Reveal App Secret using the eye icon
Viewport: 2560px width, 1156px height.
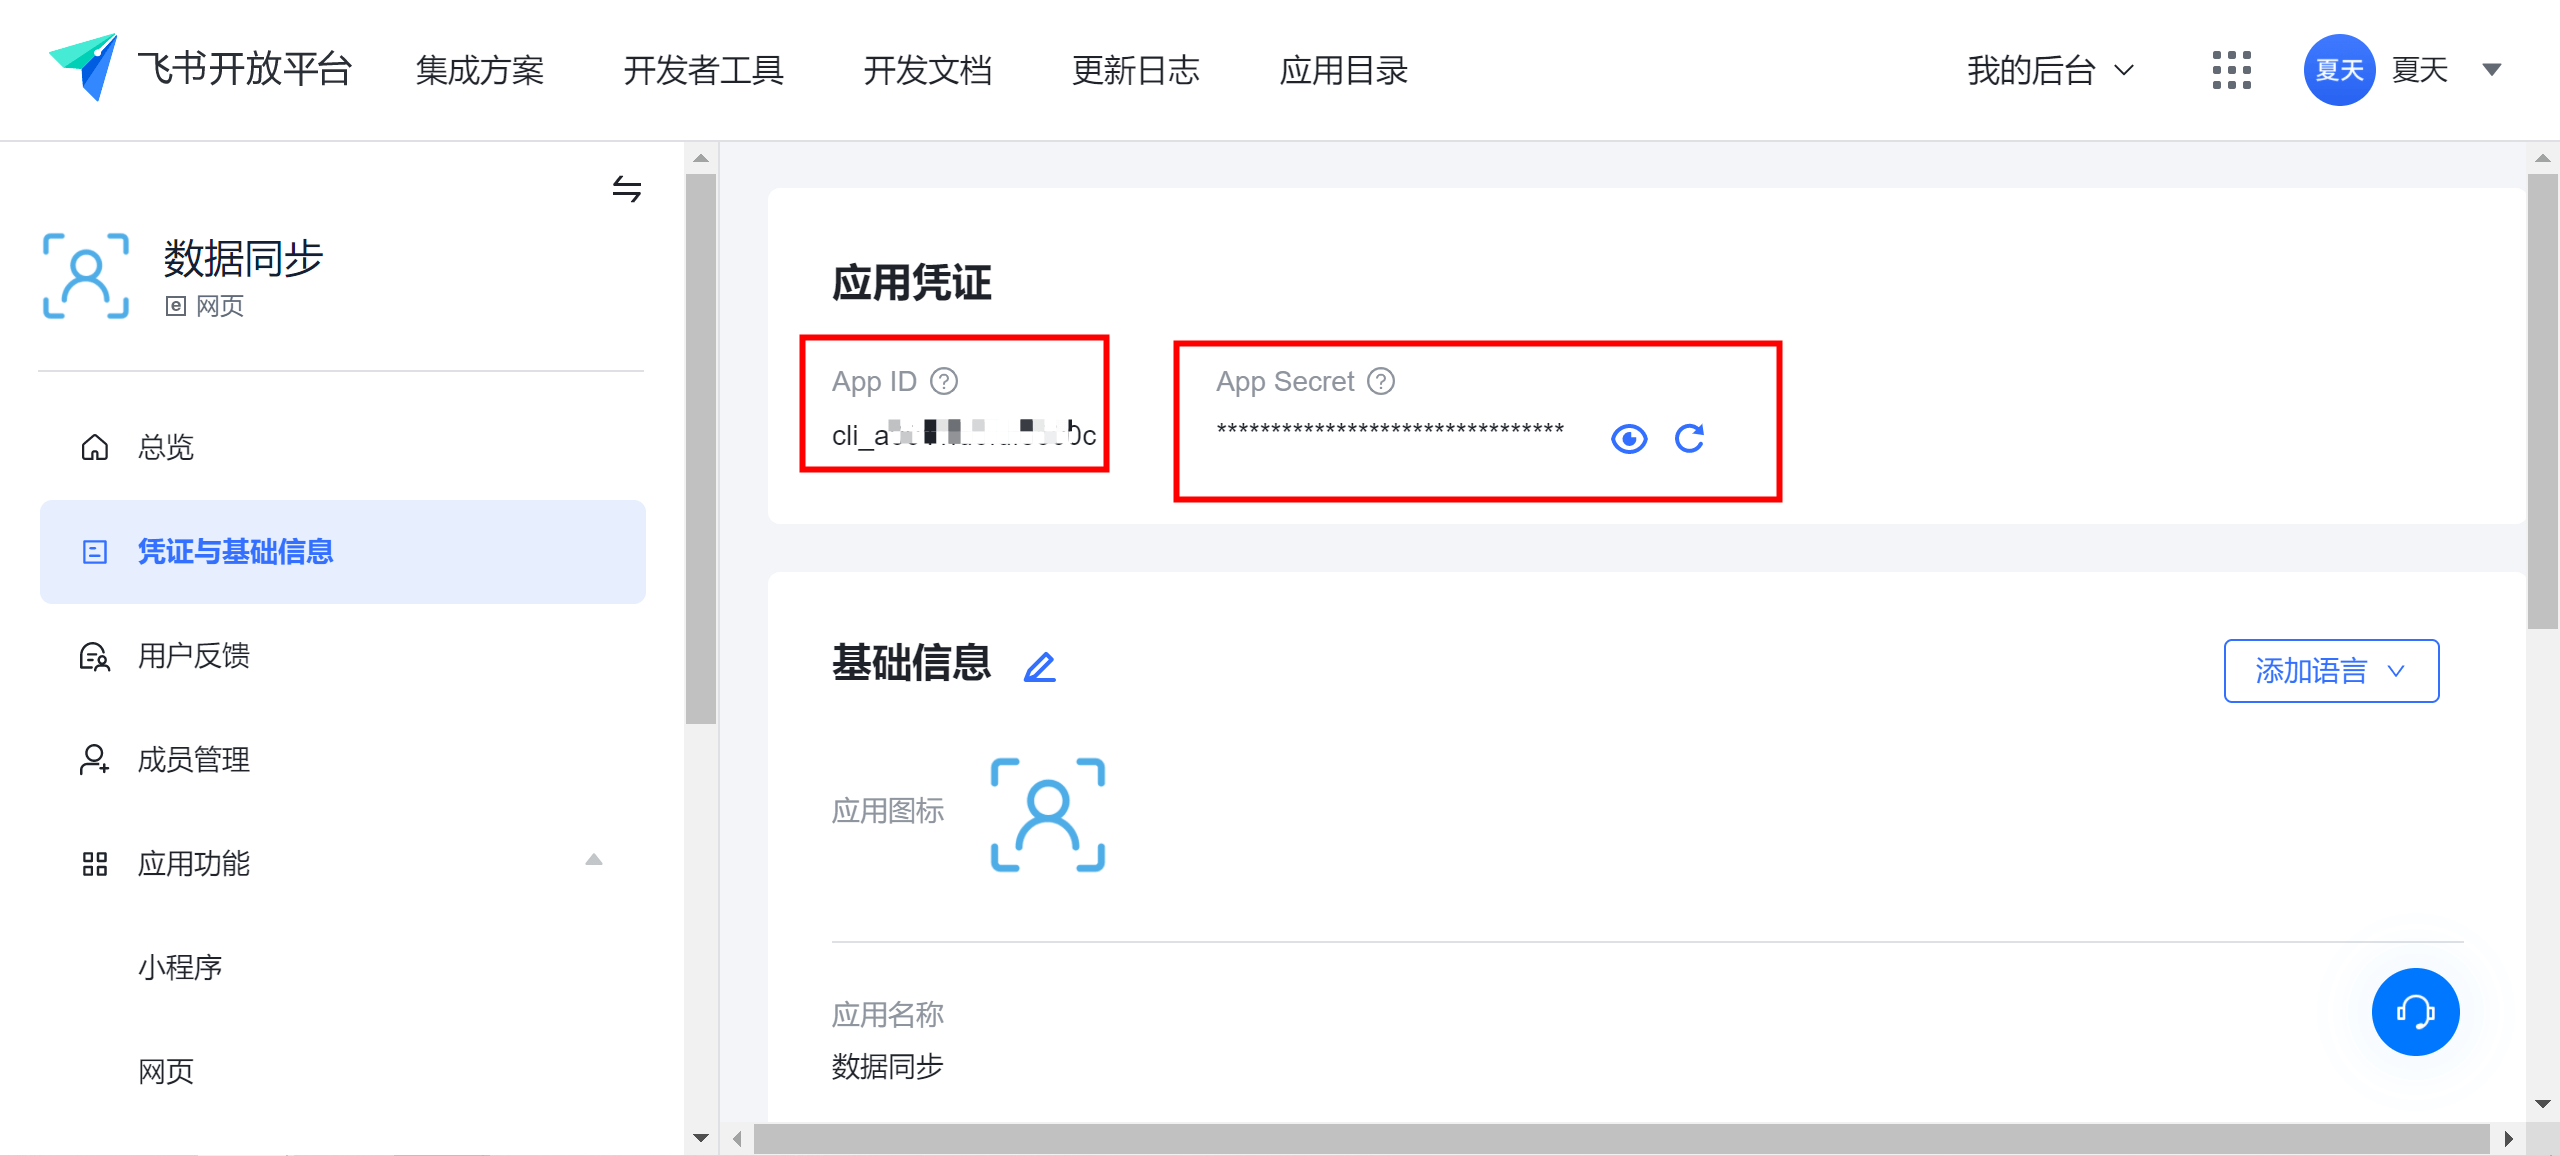click(1629, 438)
